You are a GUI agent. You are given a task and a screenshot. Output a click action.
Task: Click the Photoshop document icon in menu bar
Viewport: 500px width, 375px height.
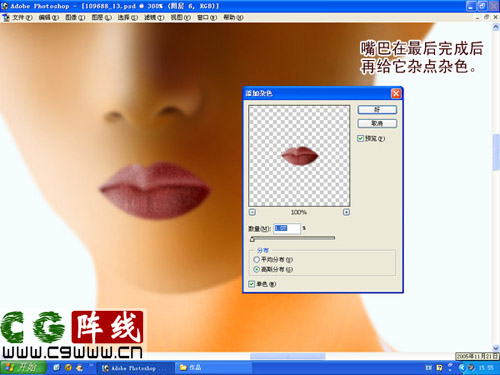(6, 17)
